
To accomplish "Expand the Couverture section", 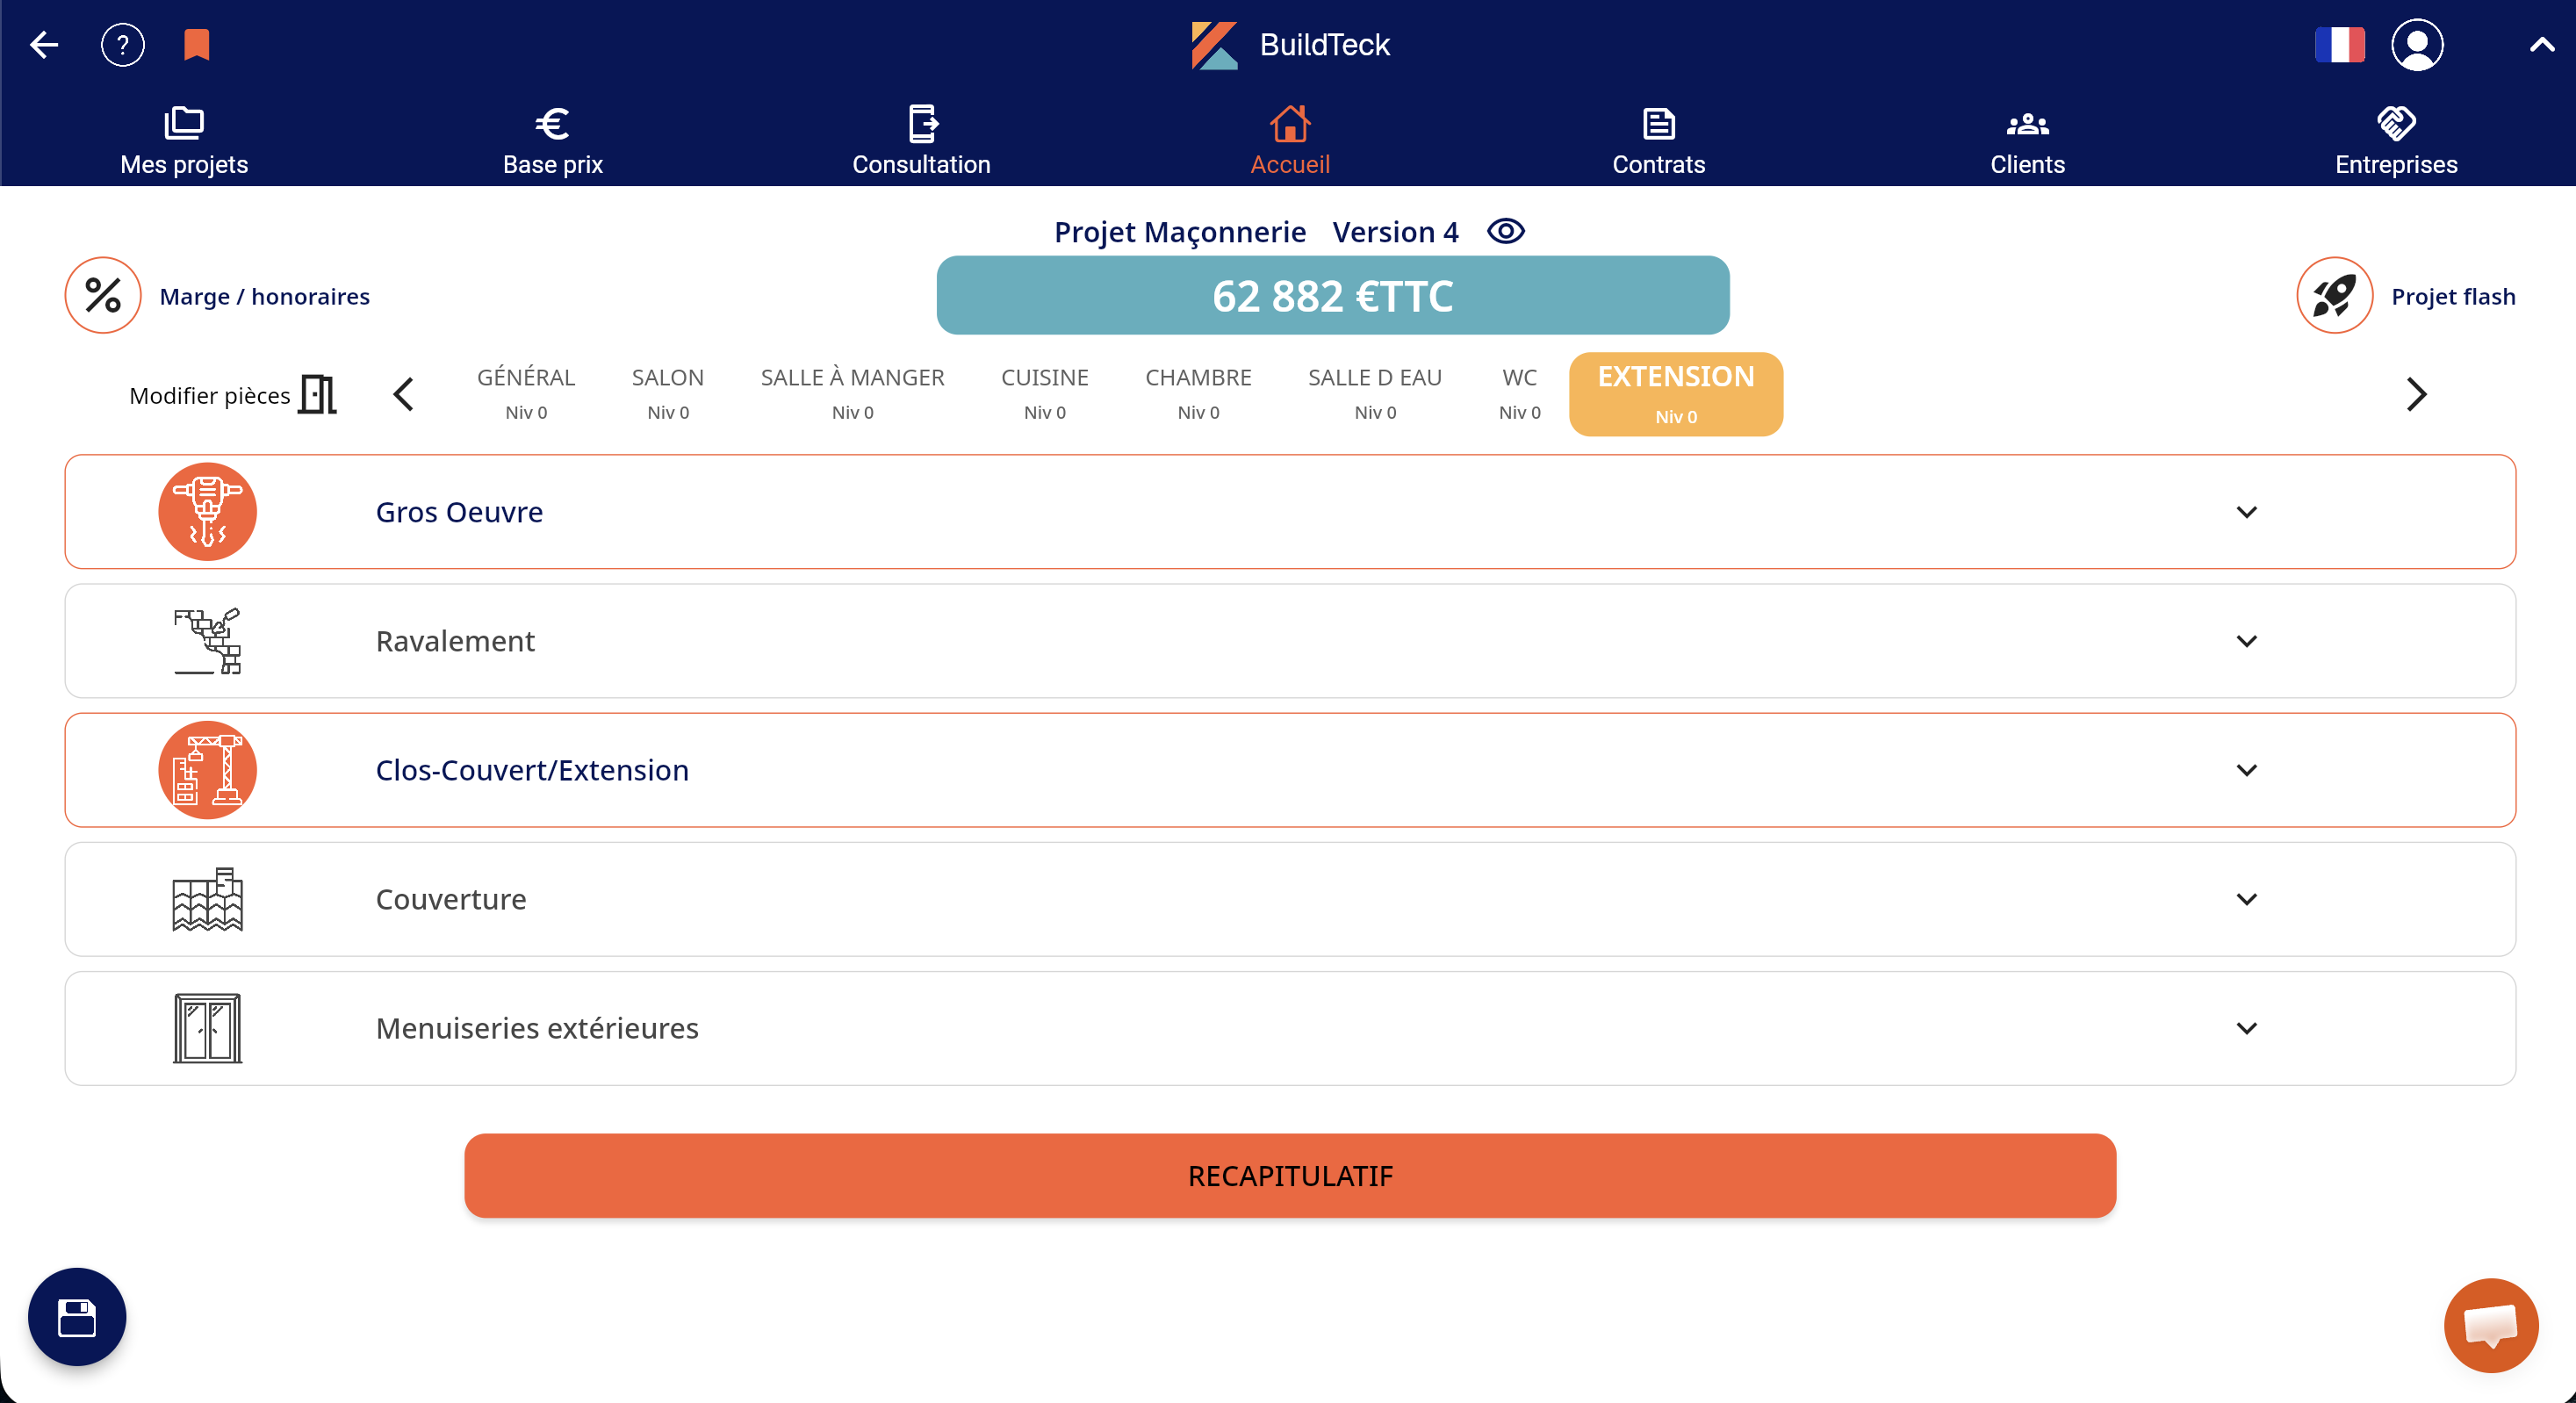I will [x=2247, y=899].
